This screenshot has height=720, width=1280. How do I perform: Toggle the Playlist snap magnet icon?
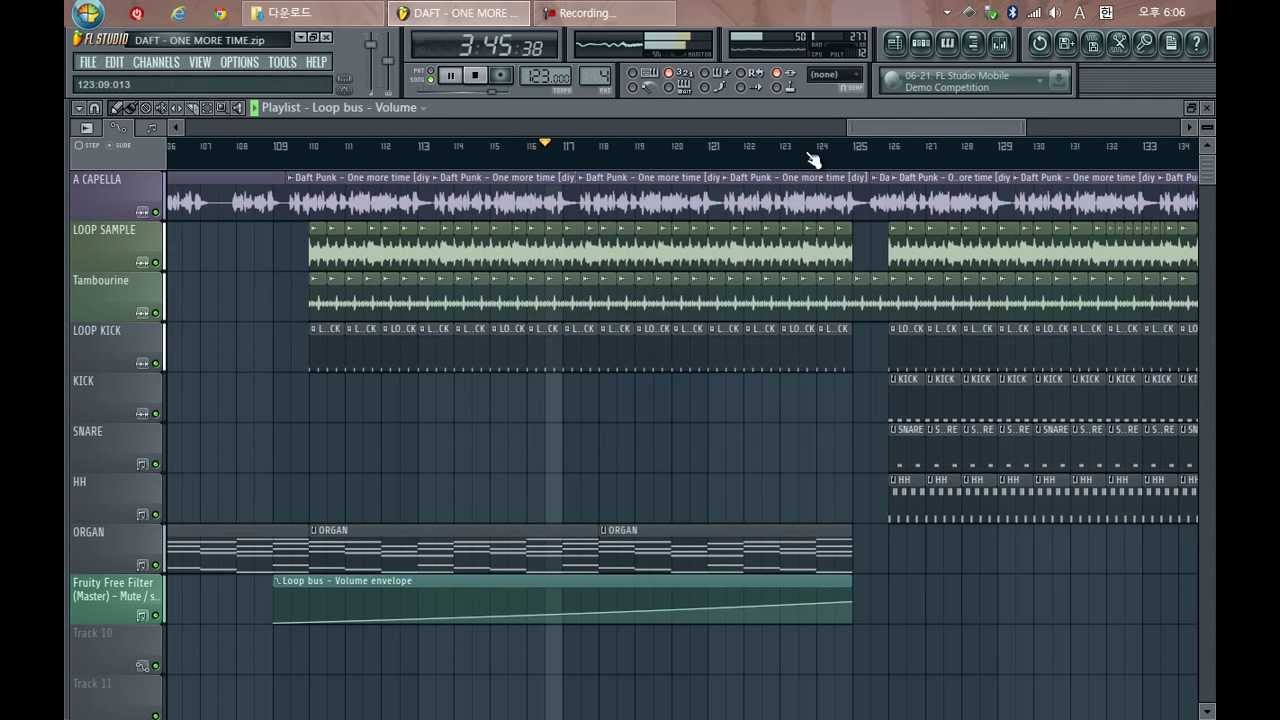(94, 108)
